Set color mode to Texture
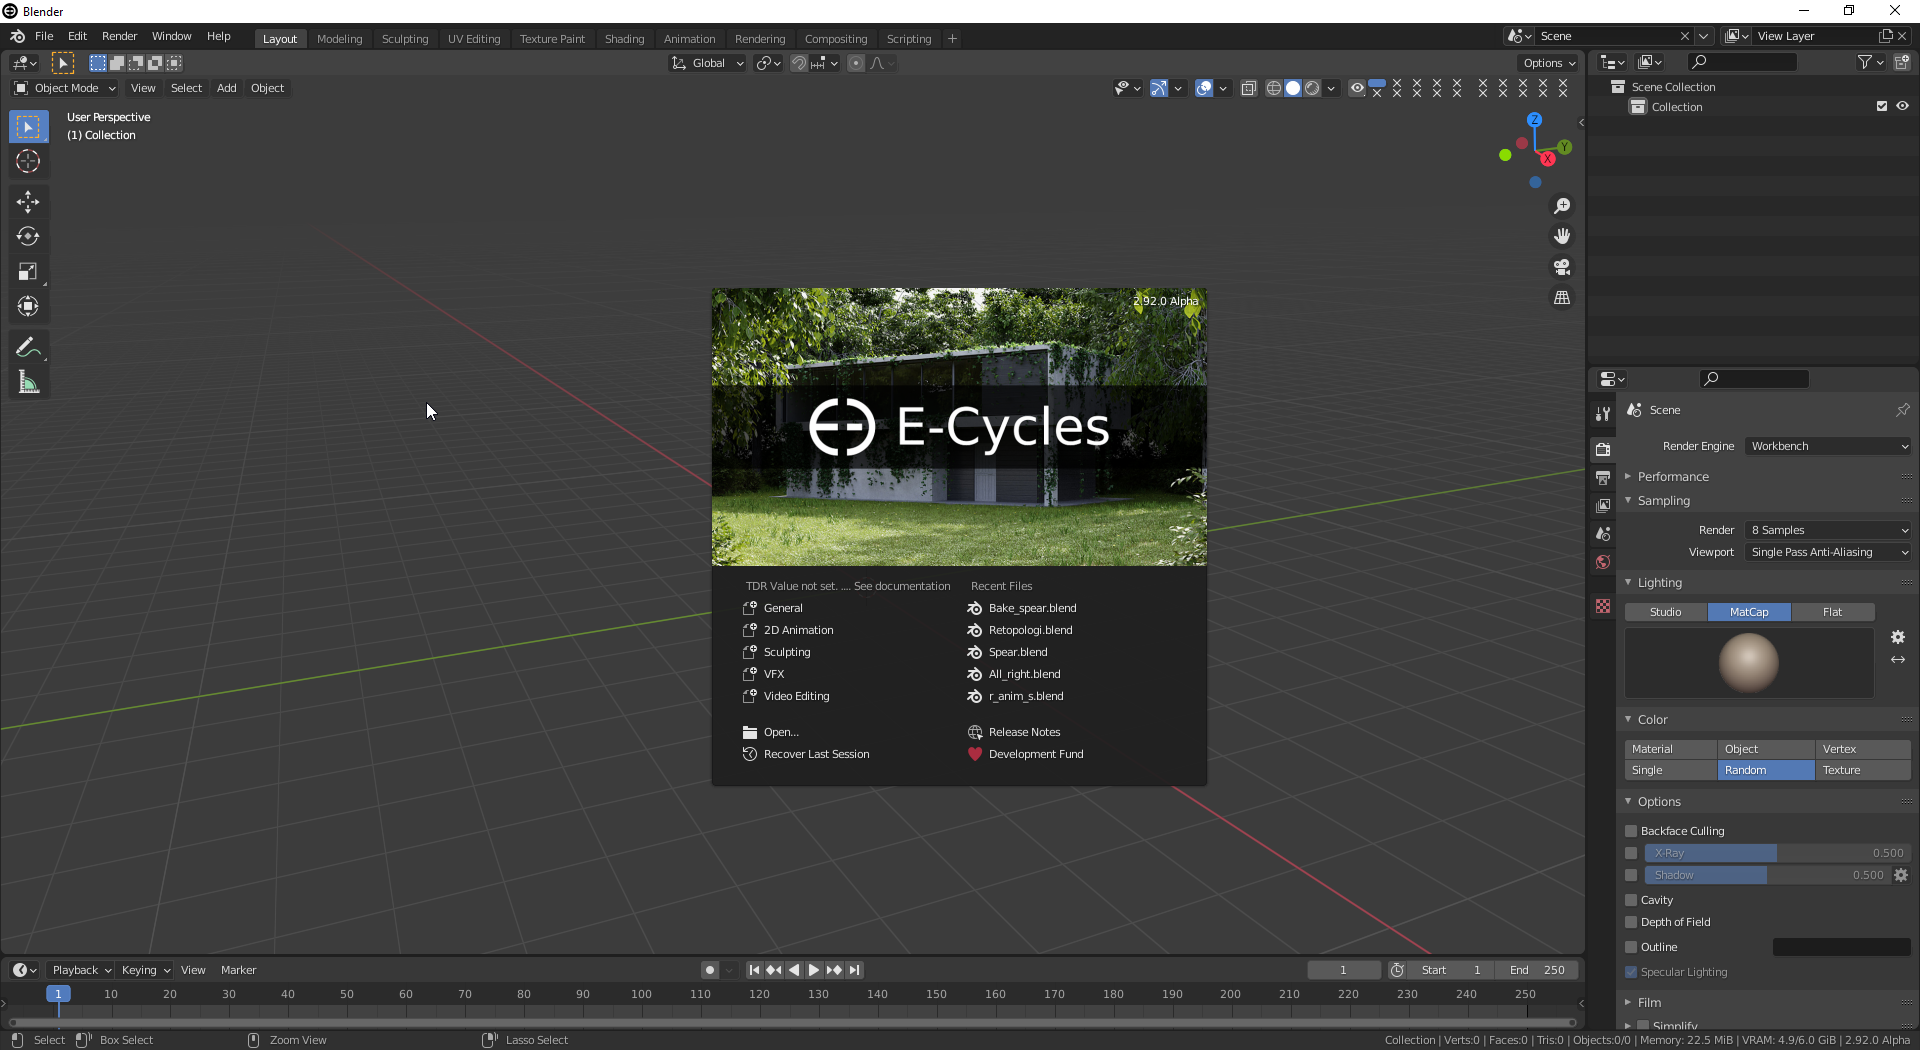The image size is (1920, 1050). point(1862,770)
